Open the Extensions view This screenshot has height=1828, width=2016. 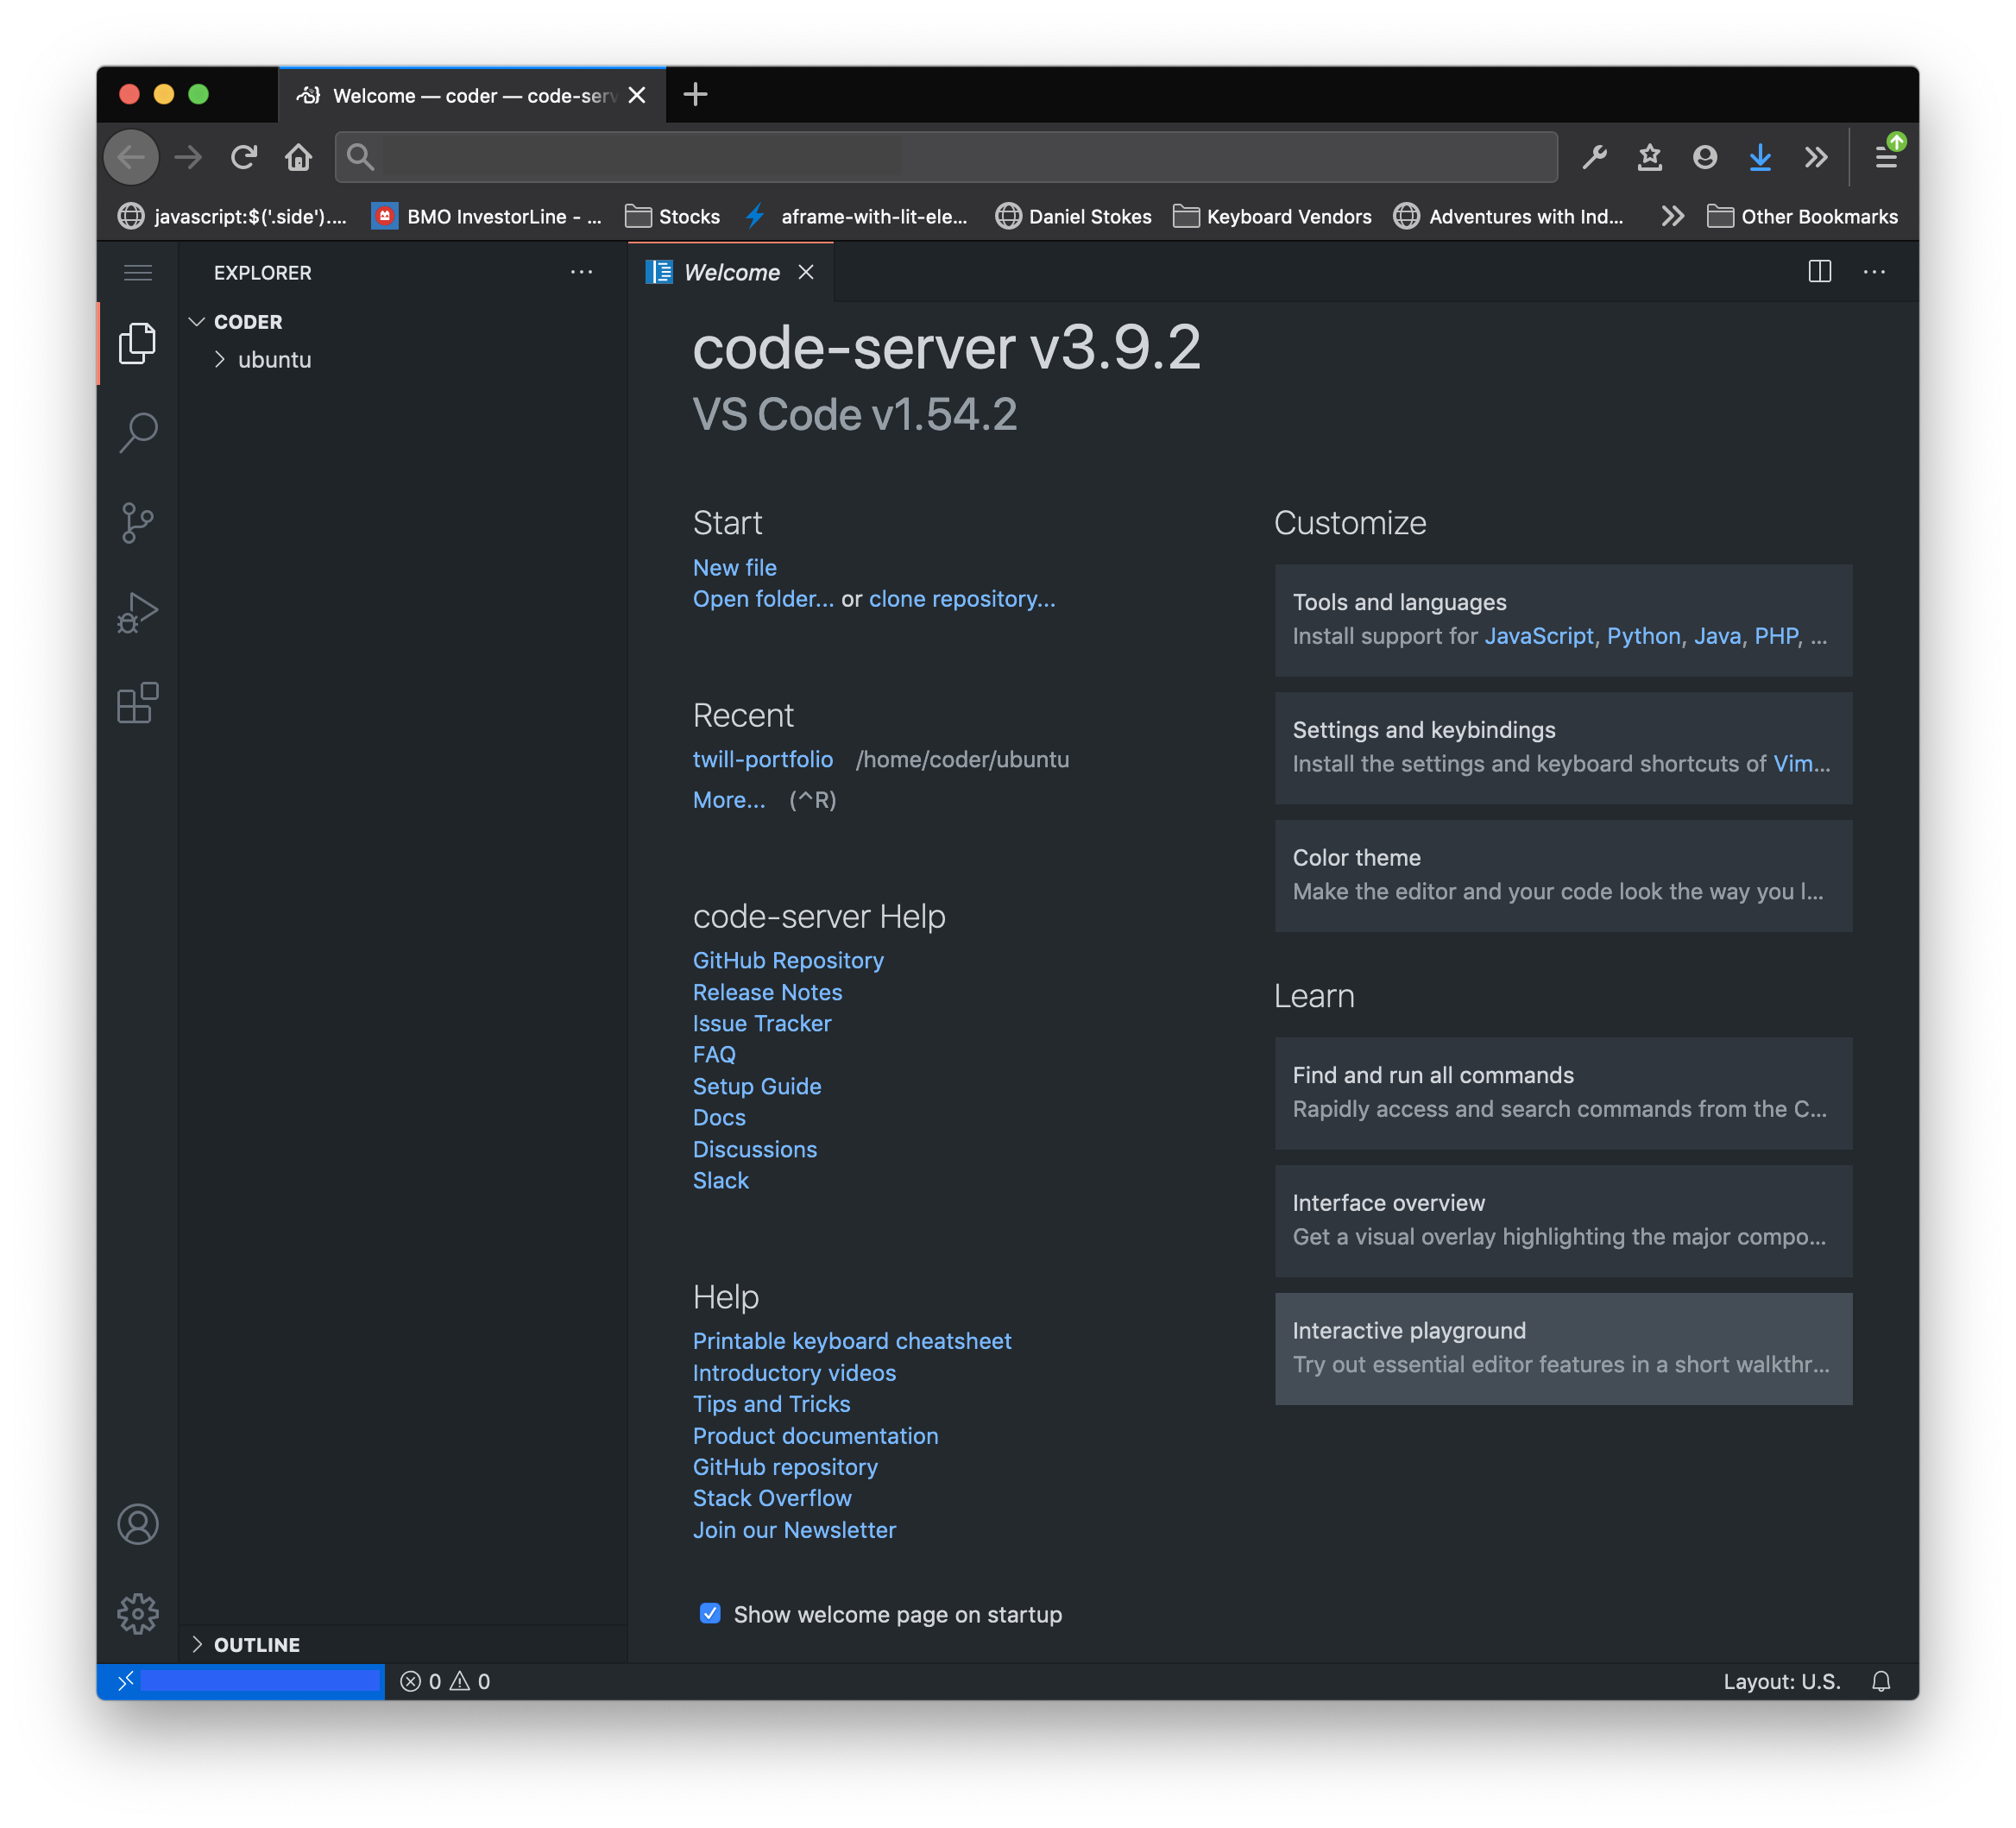(x=138, y=702)
